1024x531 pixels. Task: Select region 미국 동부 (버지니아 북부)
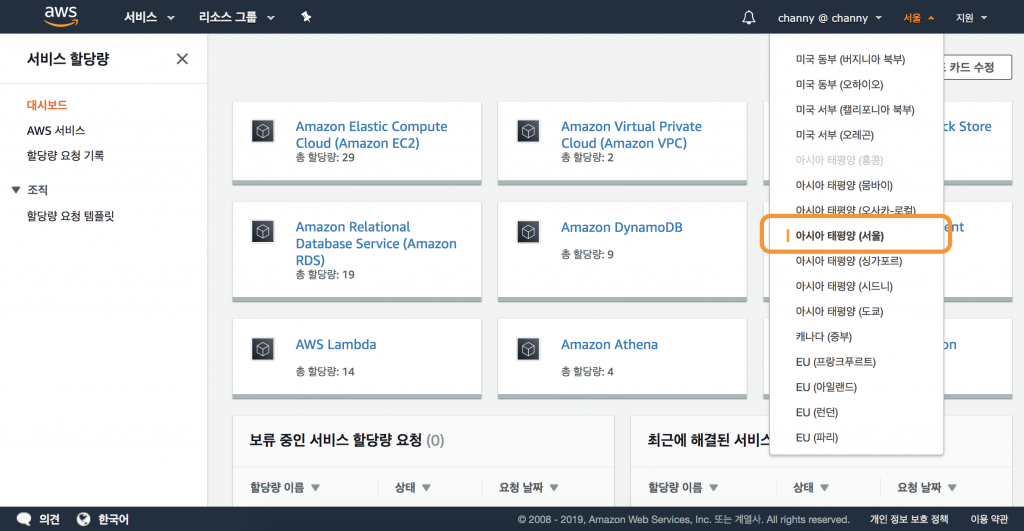(x=850, y=59)
